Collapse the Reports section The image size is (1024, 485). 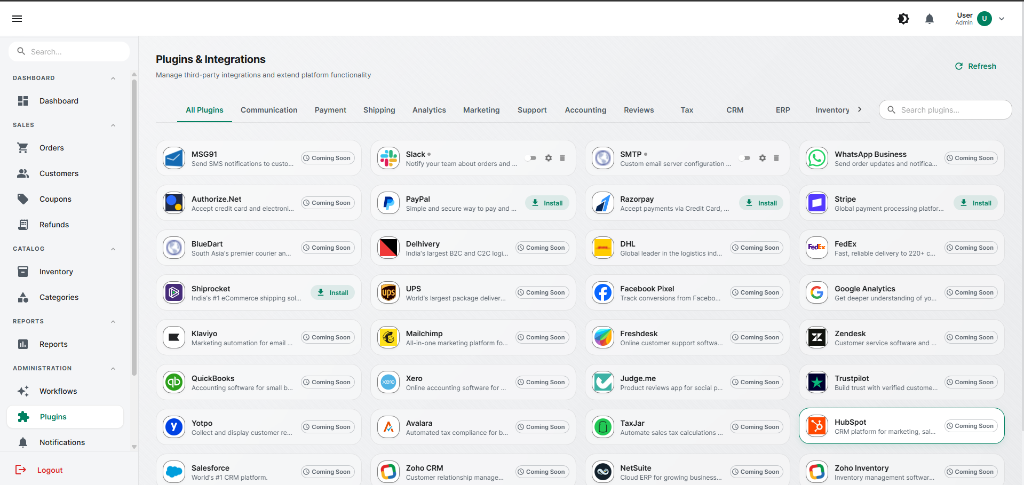pyautogui.click(x=113, y=321)
